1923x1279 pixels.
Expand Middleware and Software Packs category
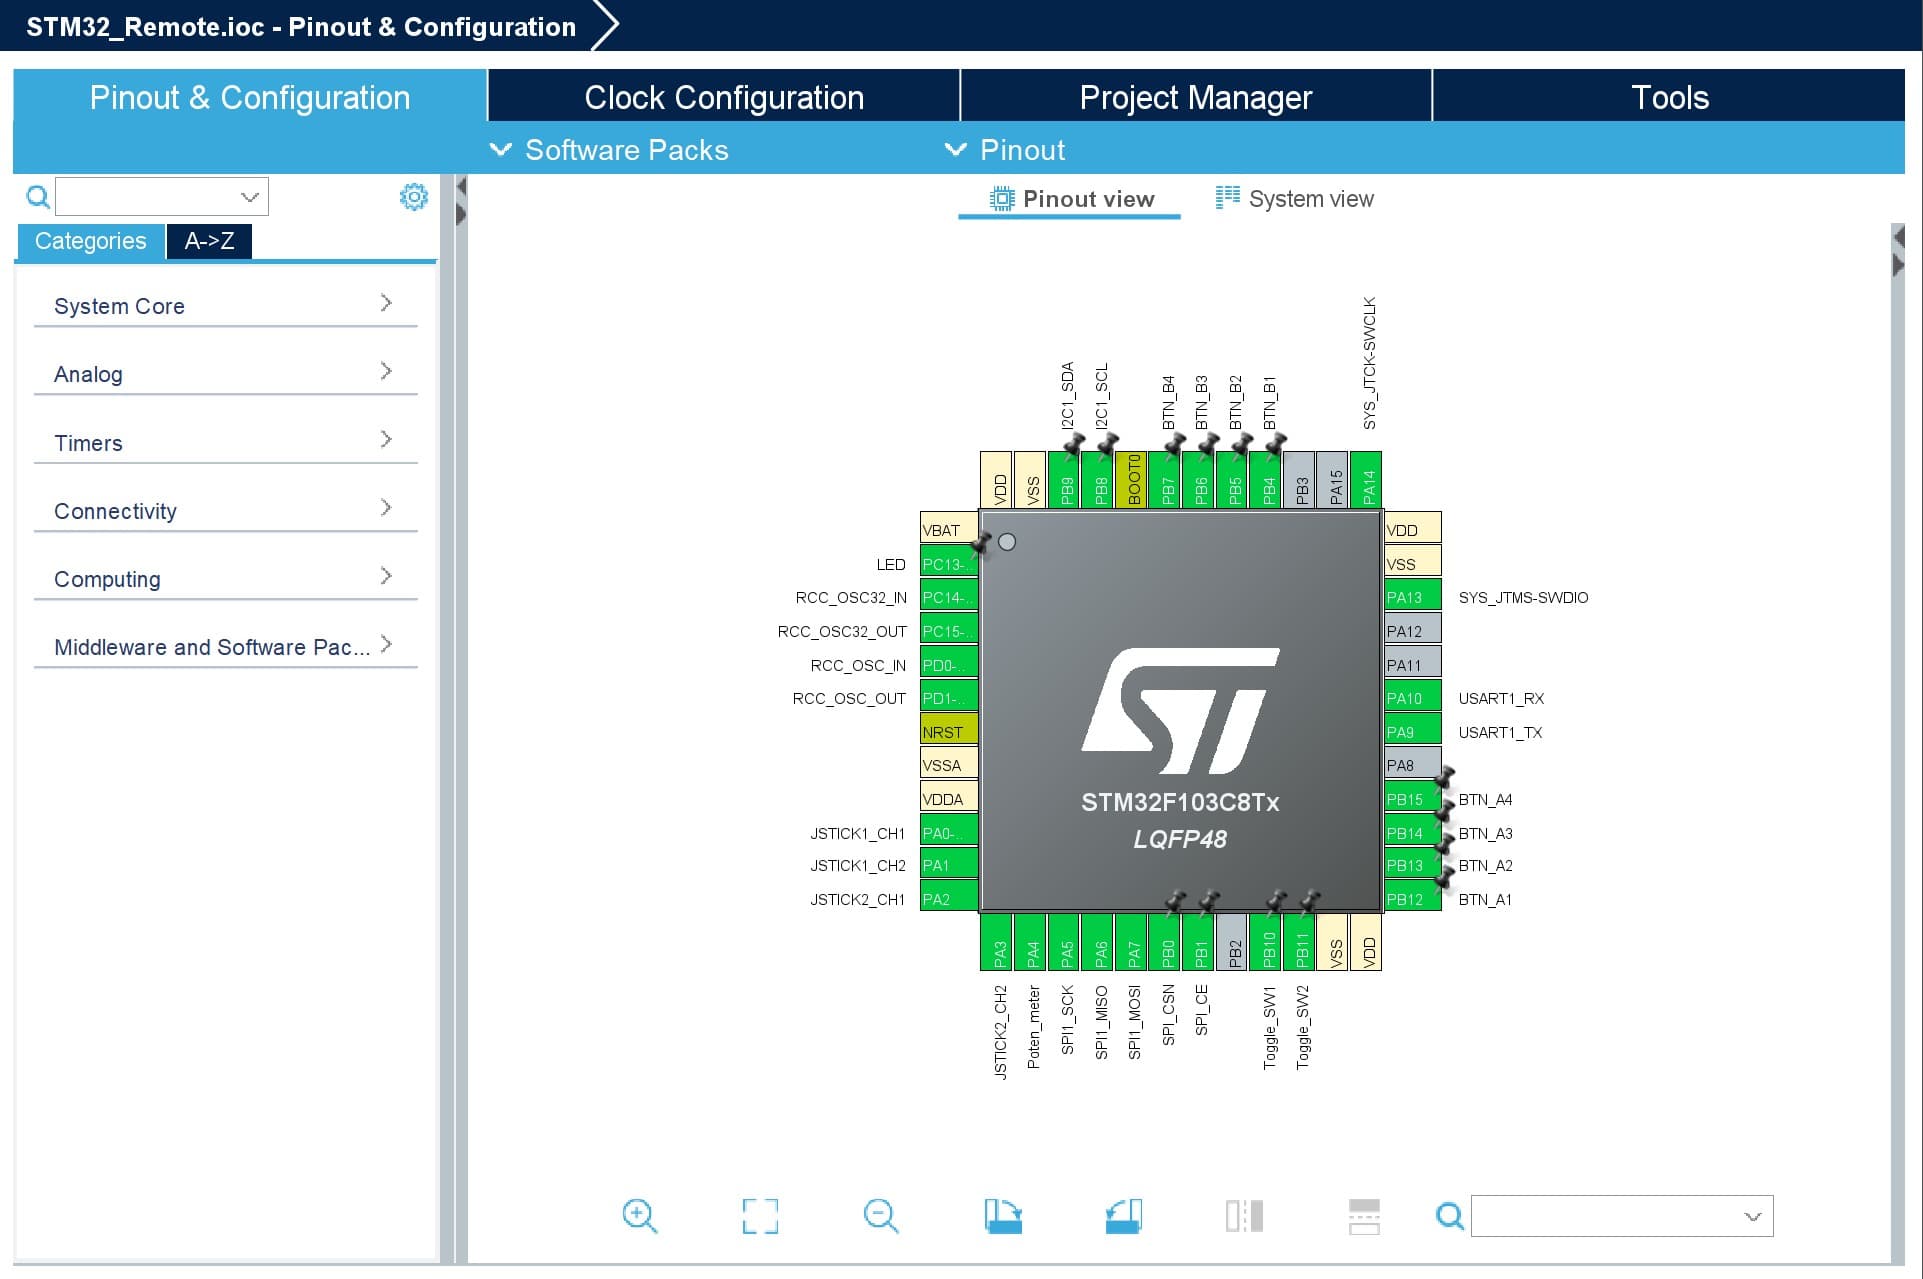225,646
